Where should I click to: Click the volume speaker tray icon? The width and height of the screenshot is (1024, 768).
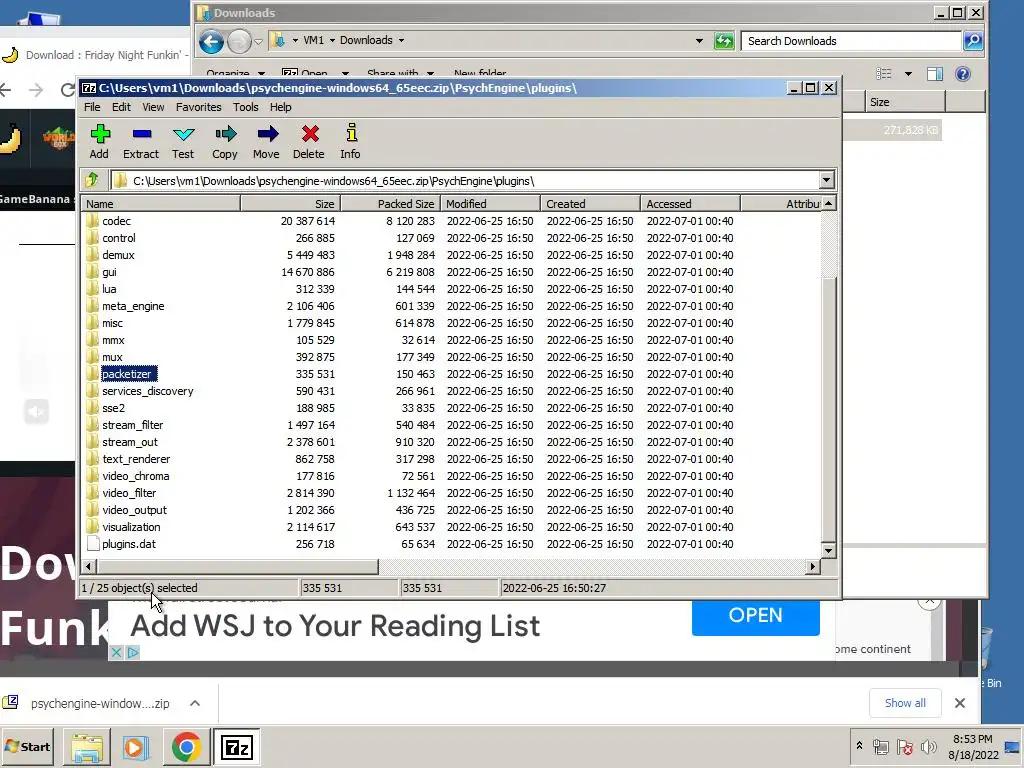[928, 746]
